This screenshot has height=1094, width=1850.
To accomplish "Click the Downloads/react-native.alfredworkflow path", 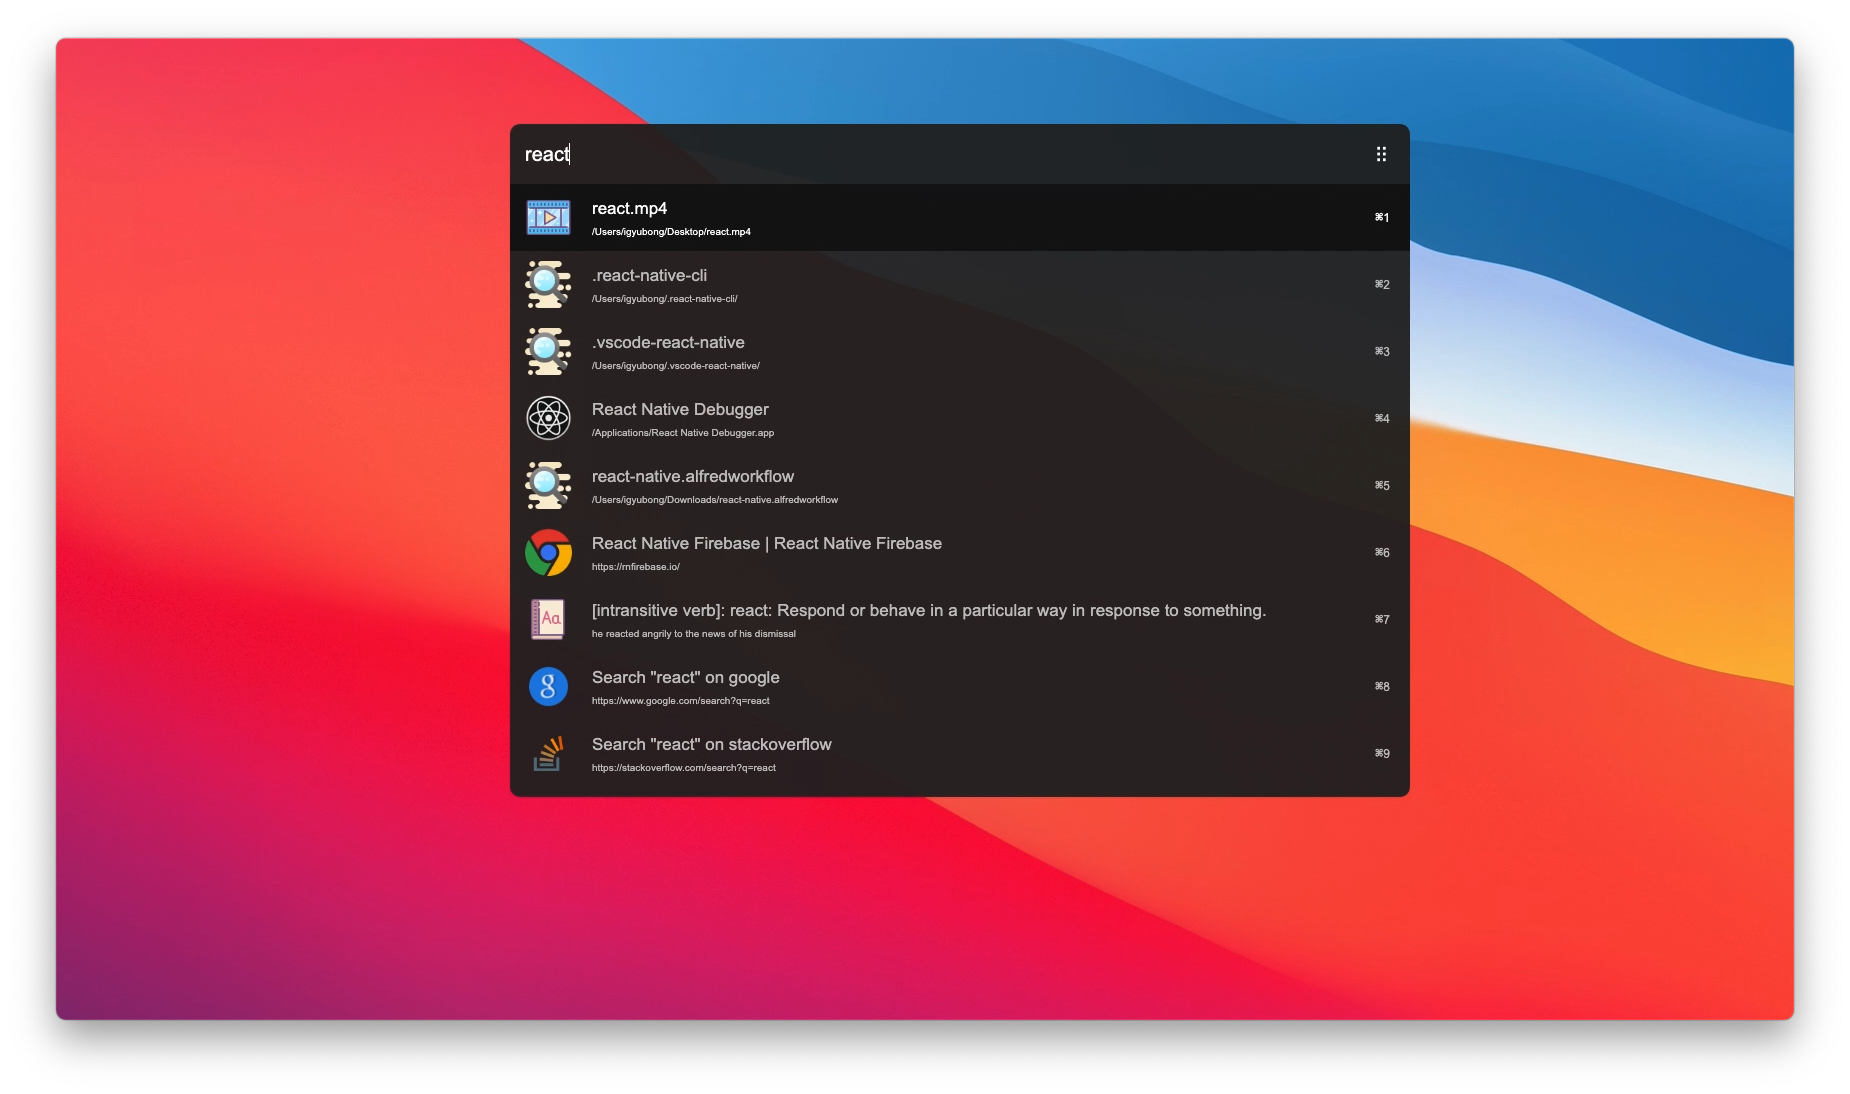I will [715, 500].
